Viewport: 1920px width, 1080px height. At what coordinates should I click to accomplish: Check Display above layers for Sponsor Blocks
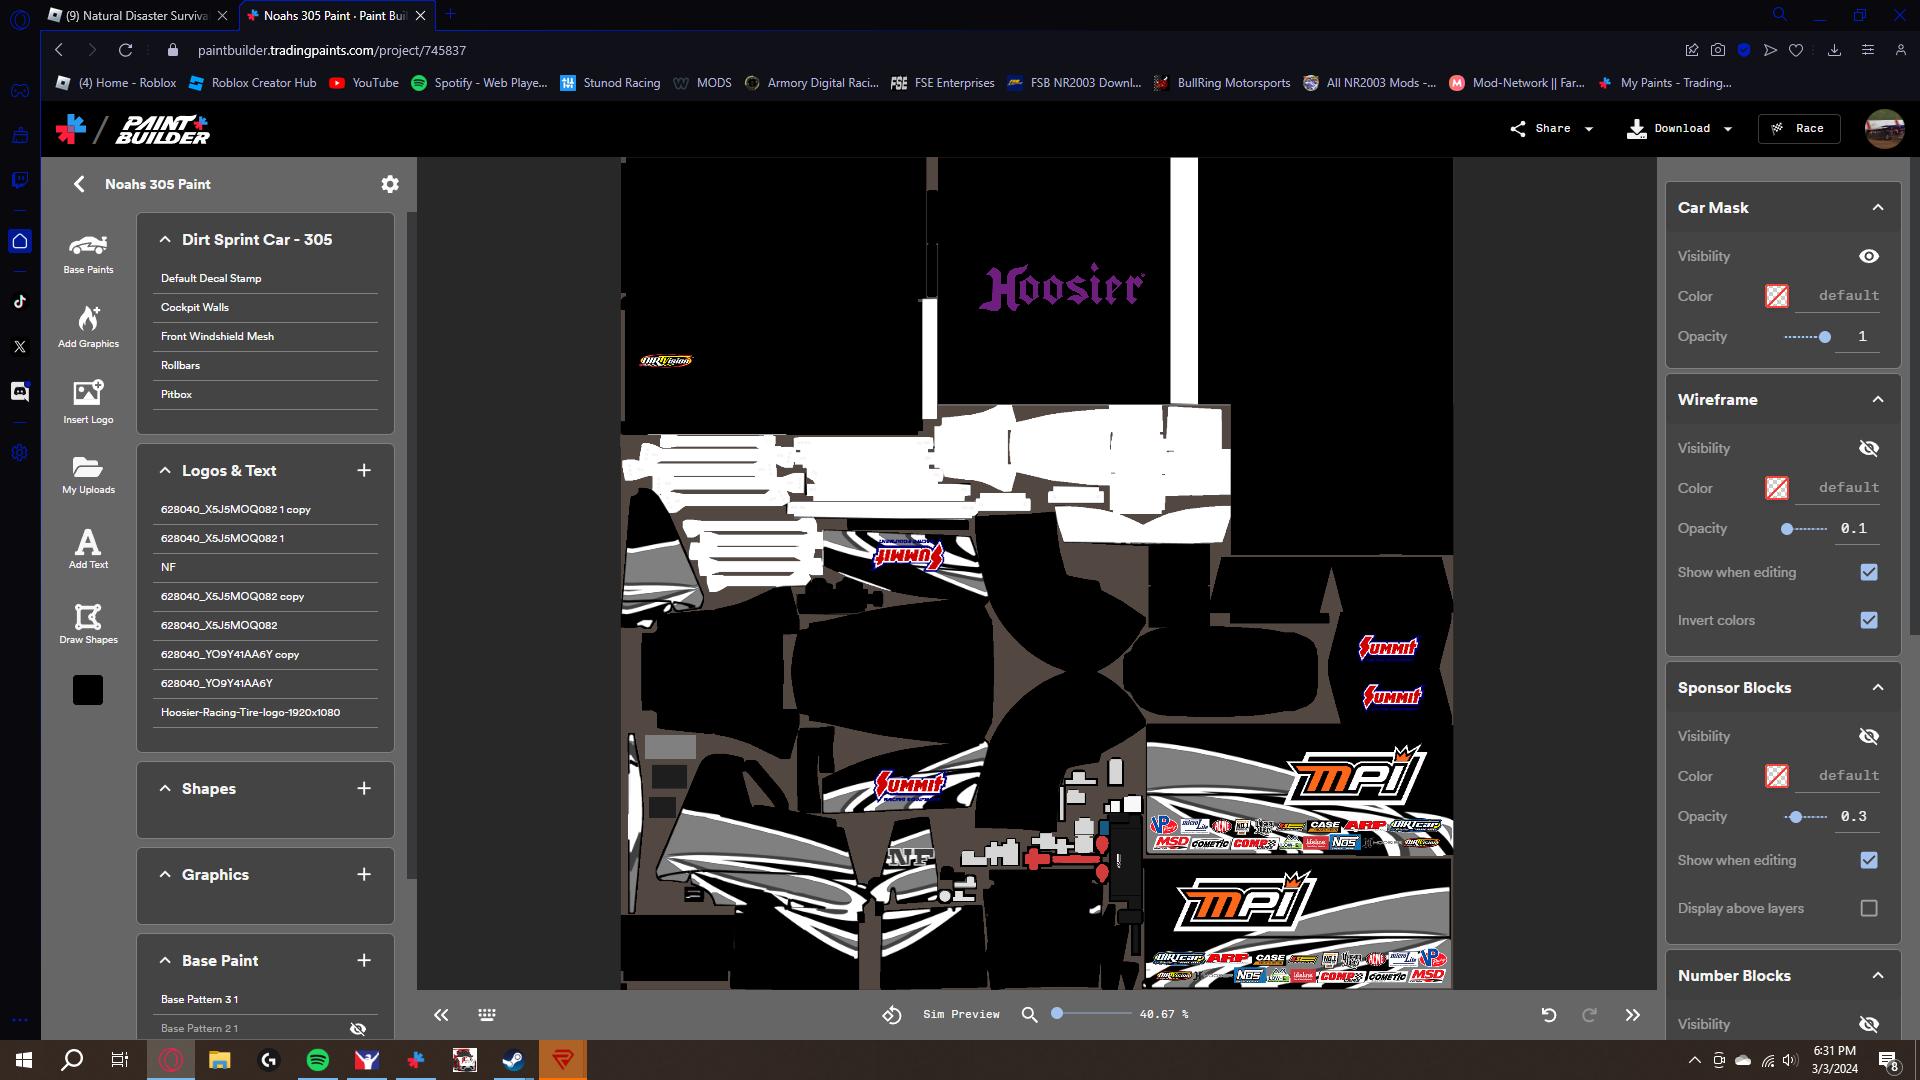point(1867,908)
